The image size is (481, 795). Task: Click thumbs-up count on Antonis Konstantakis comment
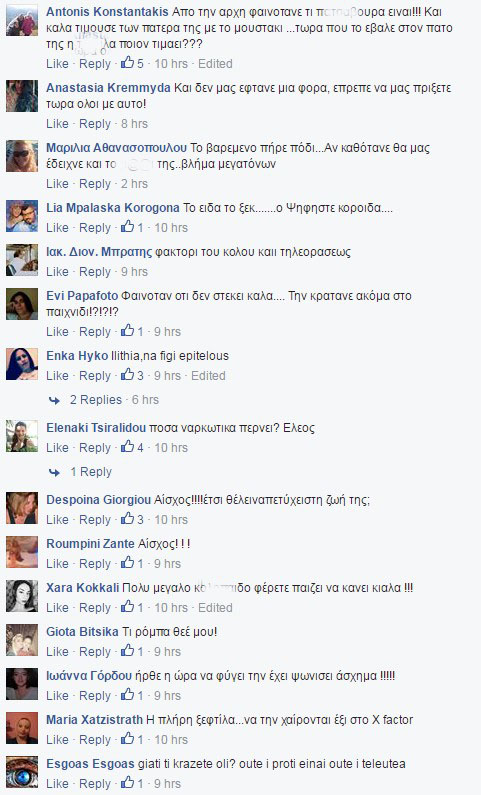(140, 64)
